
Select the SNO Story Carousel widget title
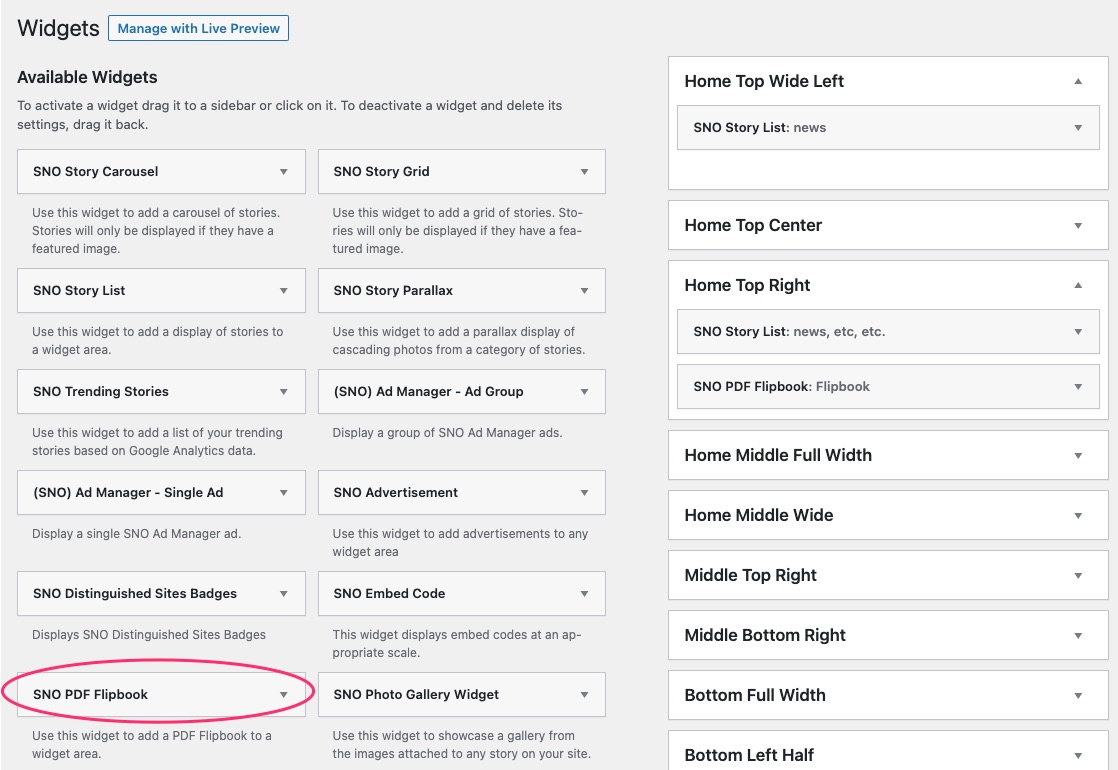(x=96, y=172)
